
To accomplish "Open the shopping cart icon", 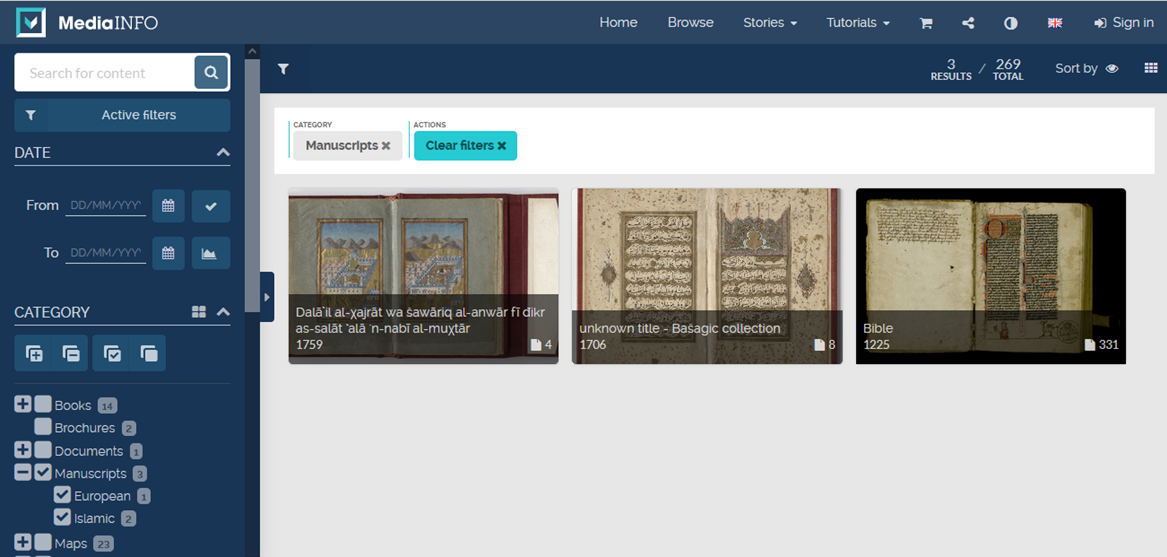I will (926, 23).
